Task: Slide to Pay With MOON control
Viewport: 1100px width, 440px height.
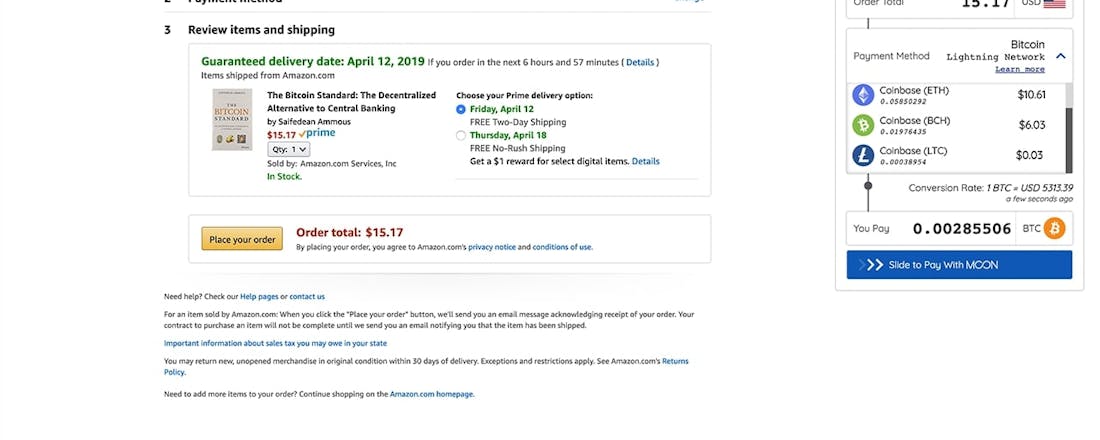Action: 959,265
